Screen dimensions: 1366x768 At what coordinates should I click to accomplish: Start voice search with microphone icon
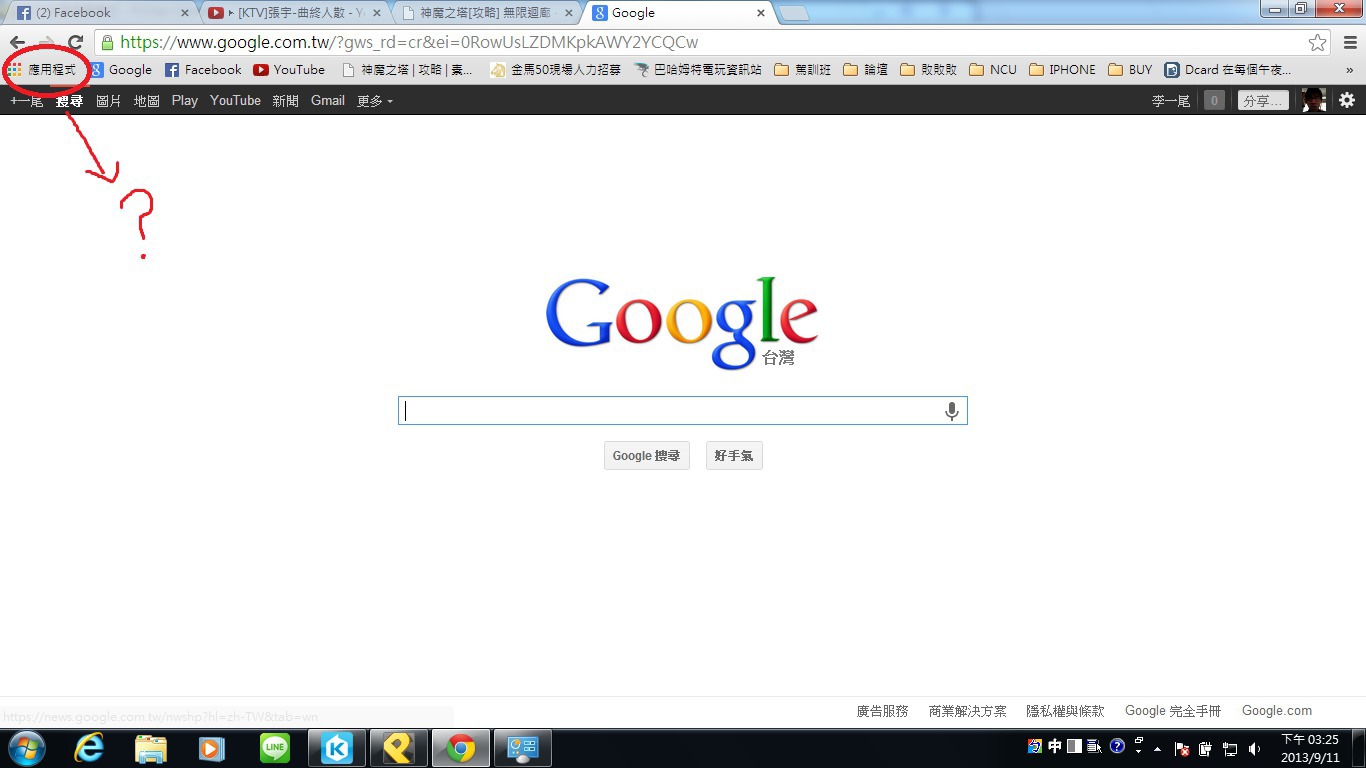(x=952, y=411)
